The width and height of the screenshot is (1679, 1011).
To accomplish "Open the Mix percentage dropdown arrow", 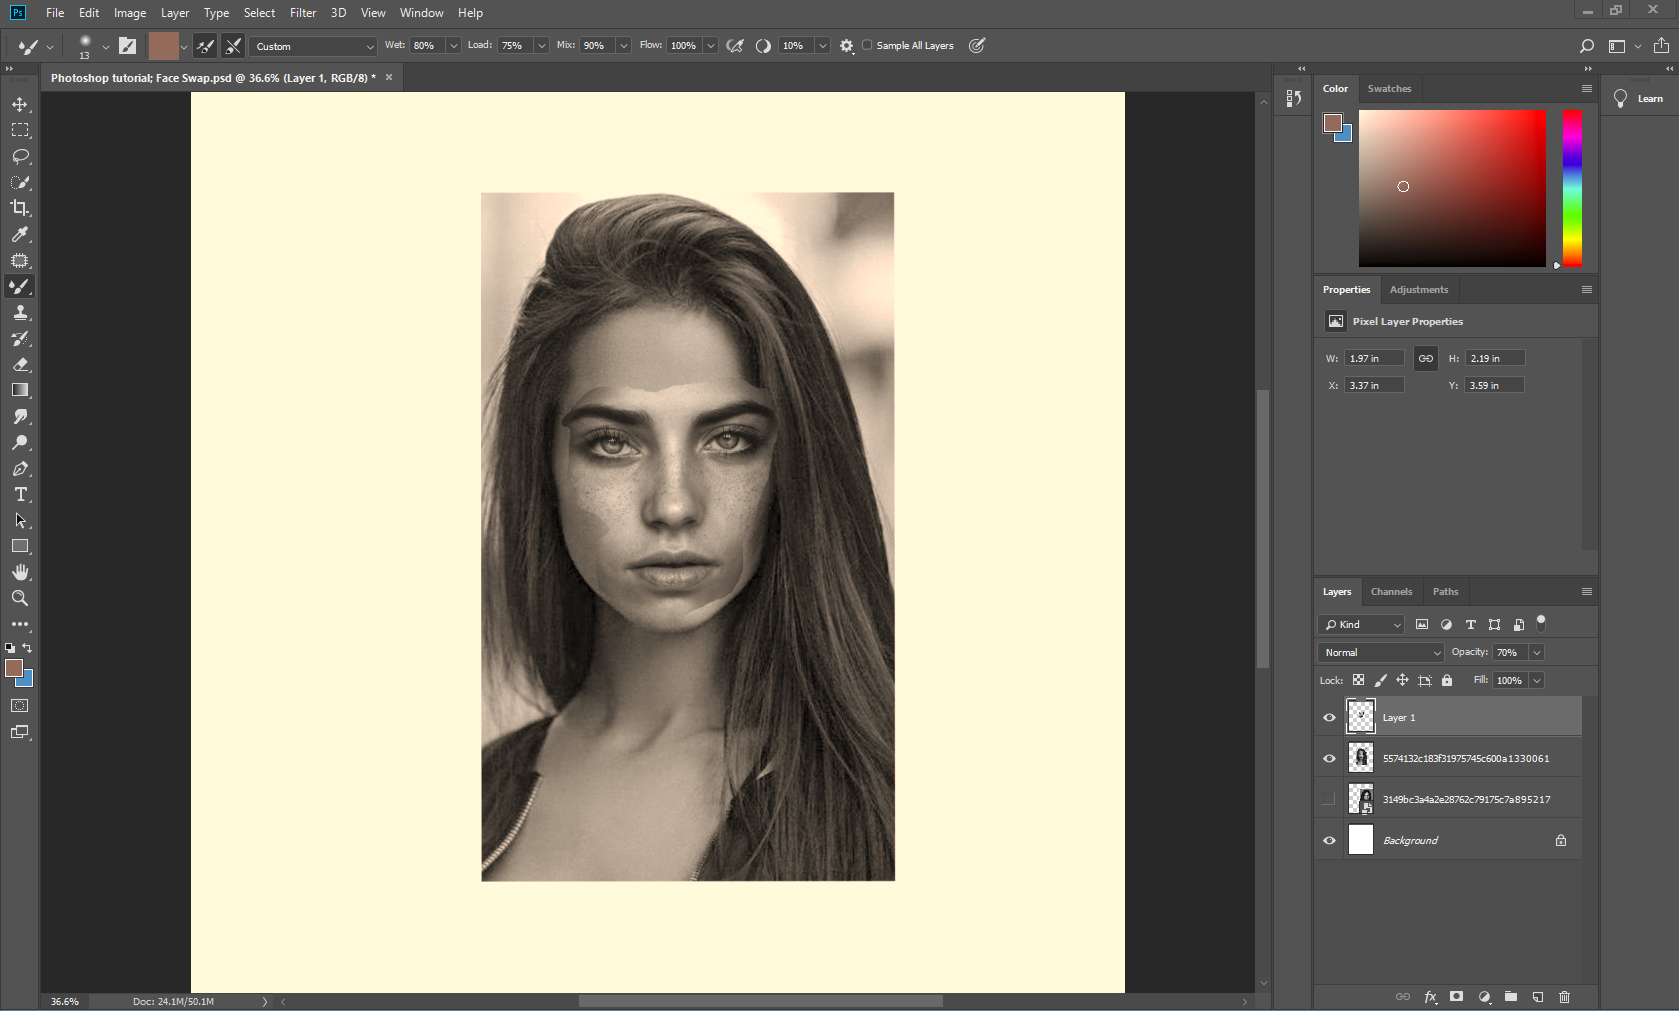I will (x=623, y=46).
